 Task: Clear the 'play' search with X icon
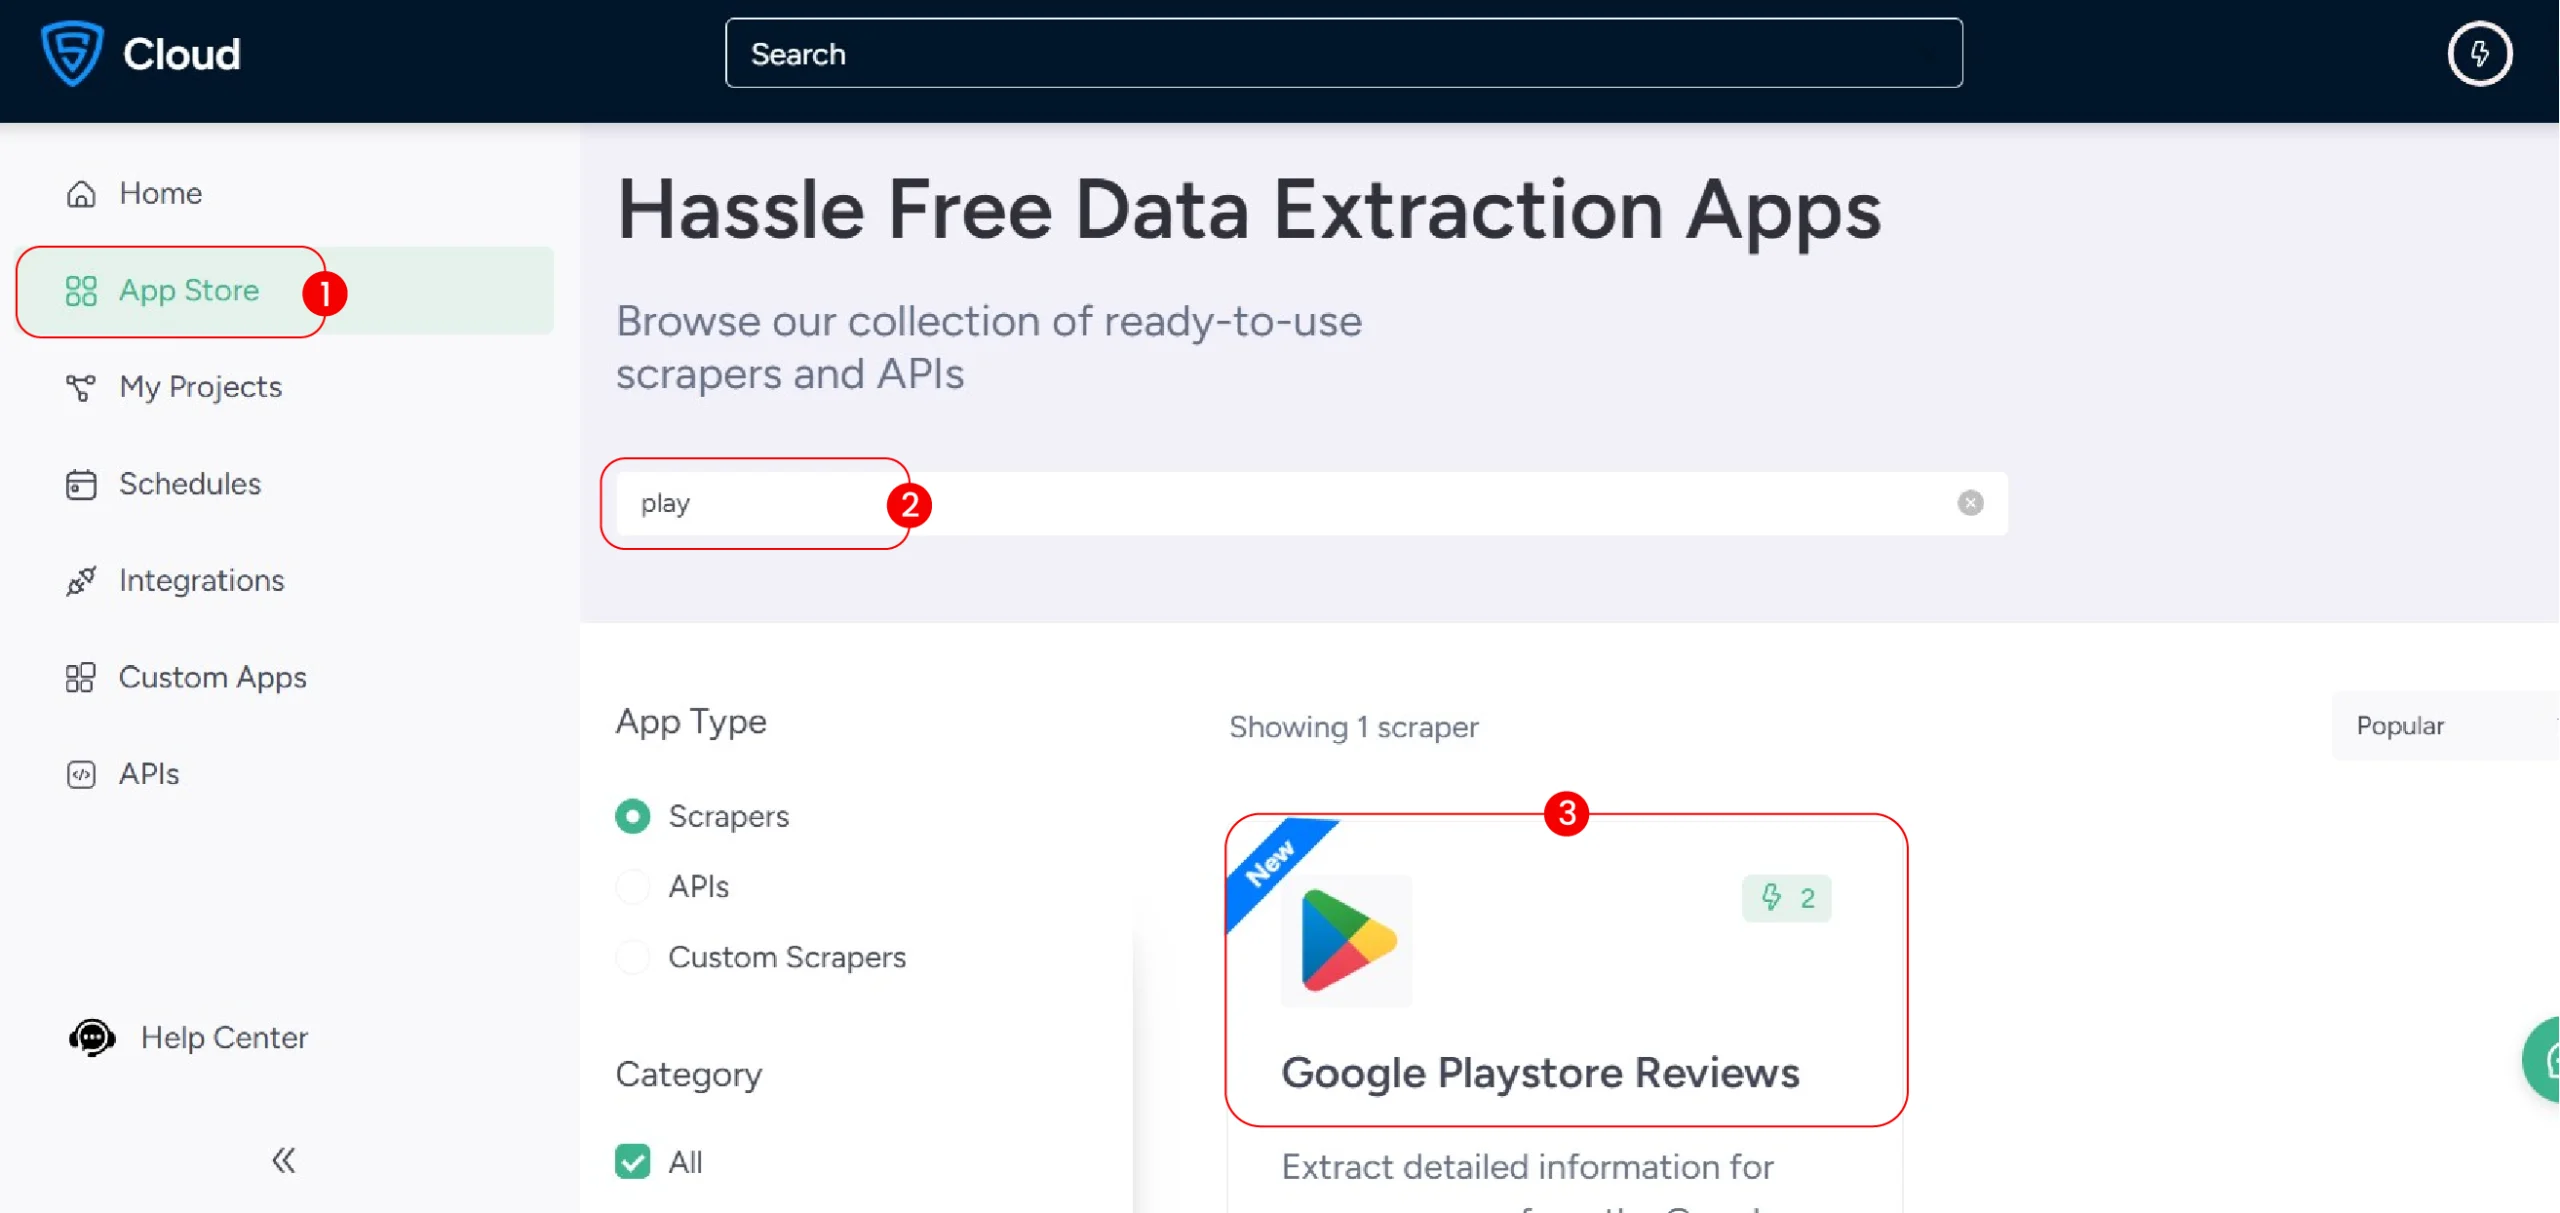[1970, 503]
